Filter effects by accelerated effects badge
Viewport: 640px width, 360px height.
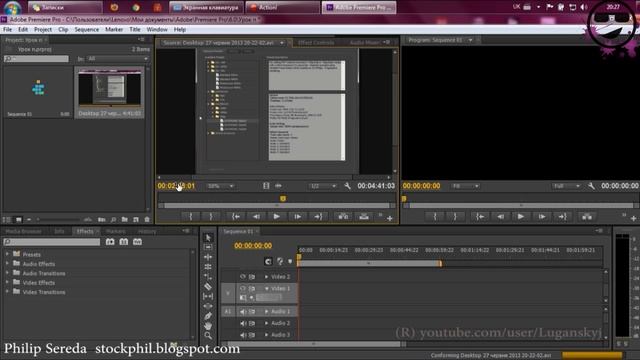click(110, 242)
